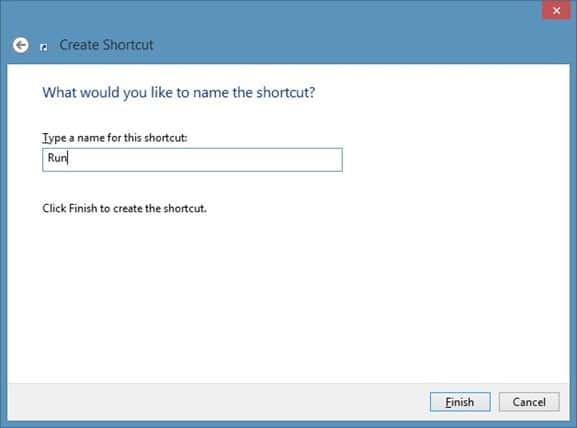This screenshot has width=577, height=428.
Task: Click the "What would you like to name" heading
Action: (178, 92)
